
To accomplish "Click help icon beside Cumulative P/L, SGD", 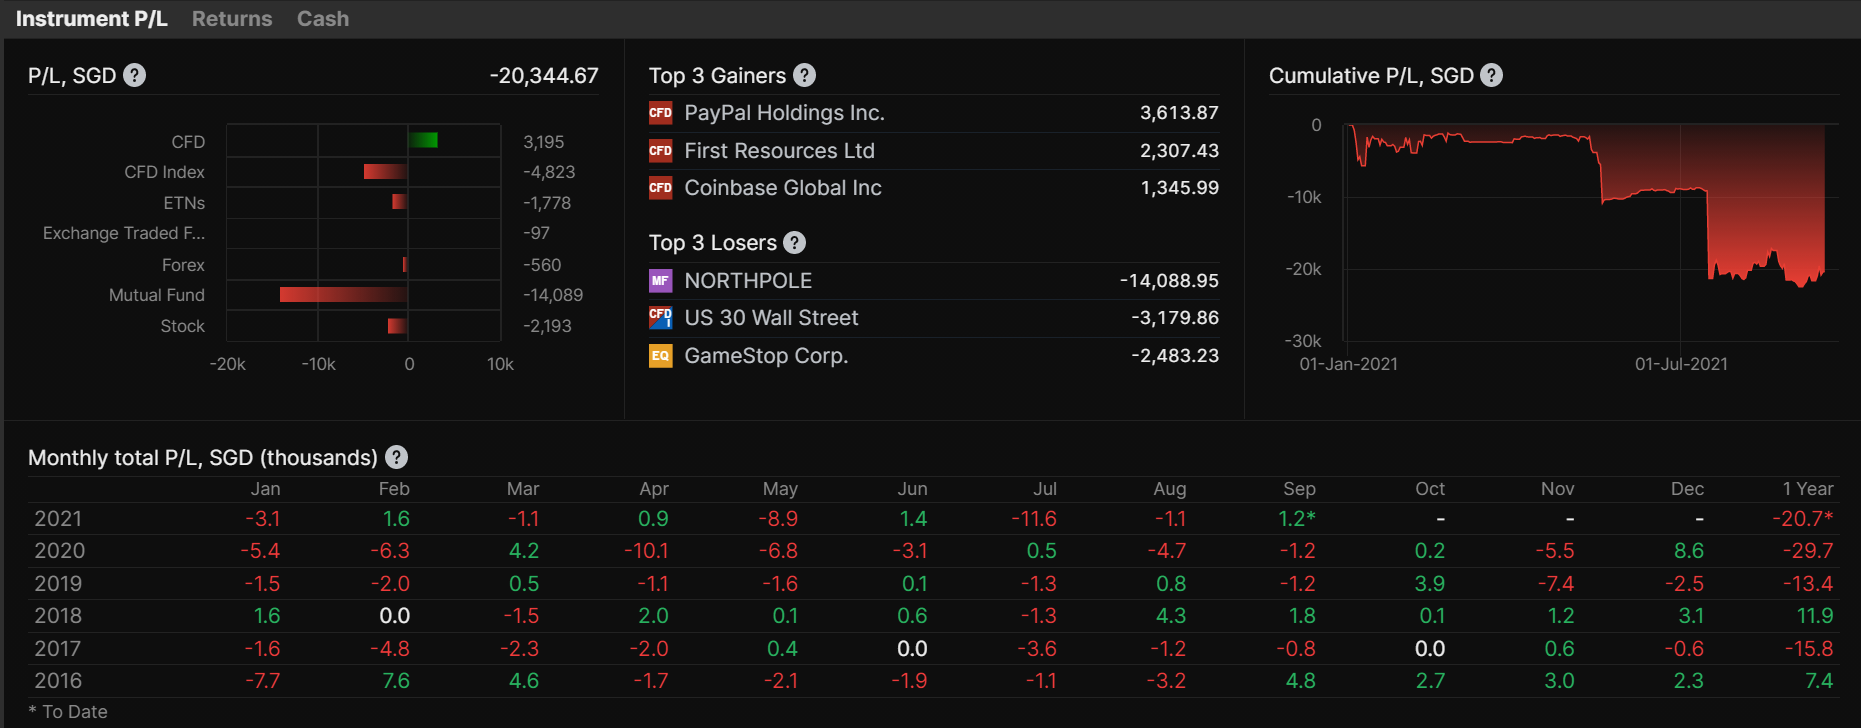I will tap(1491, 75).
